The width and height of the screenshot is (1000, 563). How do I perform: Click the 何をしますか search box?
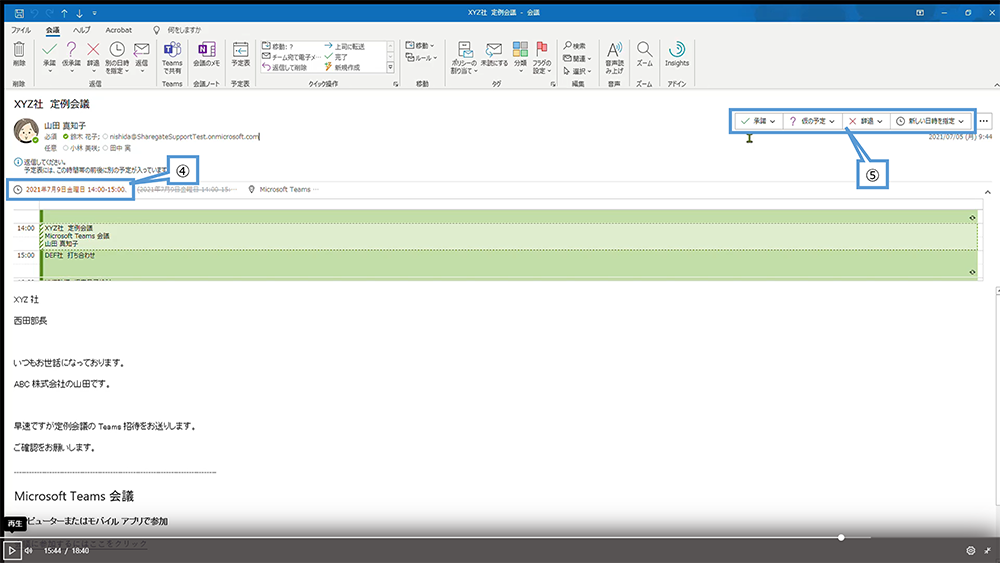pyautogui.click(x=184, y=30)
